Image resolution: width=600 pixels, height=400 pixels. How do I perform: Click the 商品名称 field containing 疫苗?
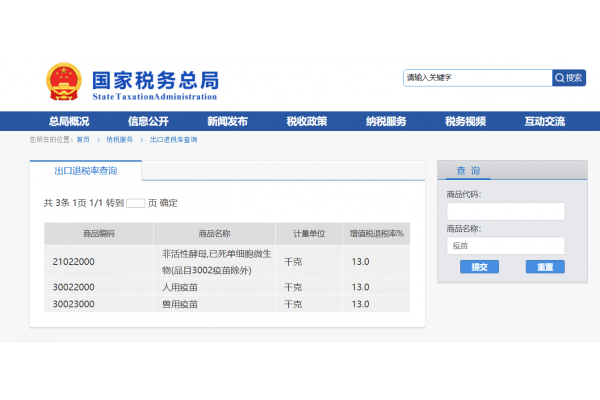click(505, 245)
